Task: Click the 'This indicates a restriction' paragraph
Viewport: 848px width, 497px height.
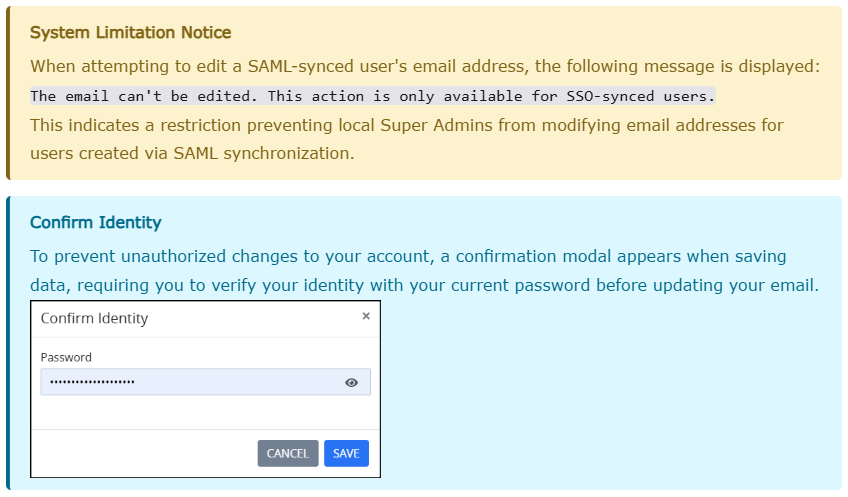Action: point(407,139)
